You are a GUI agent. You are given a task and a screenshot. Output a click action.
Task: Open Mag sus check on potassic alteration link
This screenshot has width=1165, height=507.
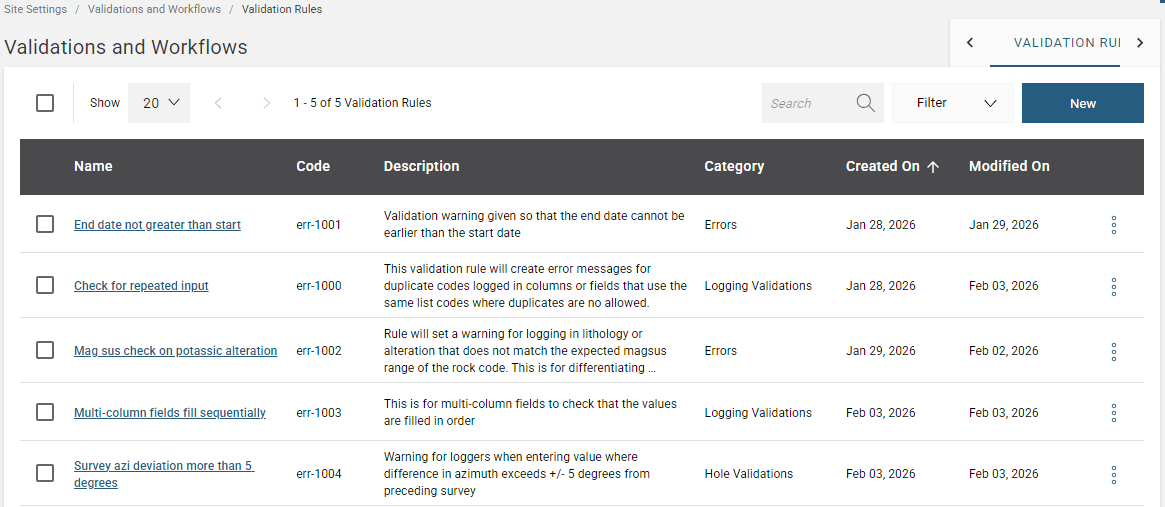coord(175,351)
